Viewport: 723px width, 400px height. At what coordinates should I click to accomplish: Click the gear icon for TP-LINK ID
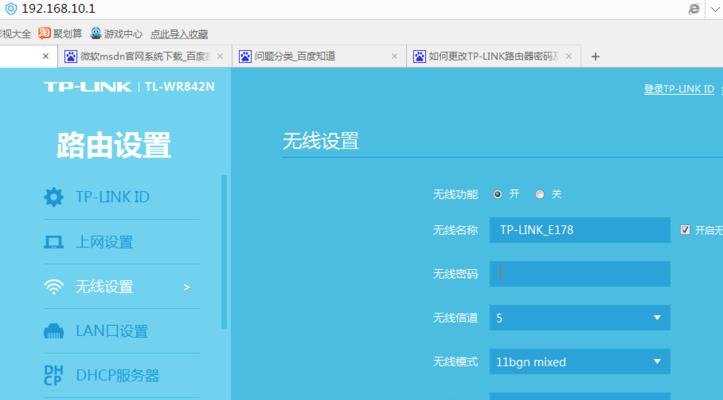click(53, 197)
